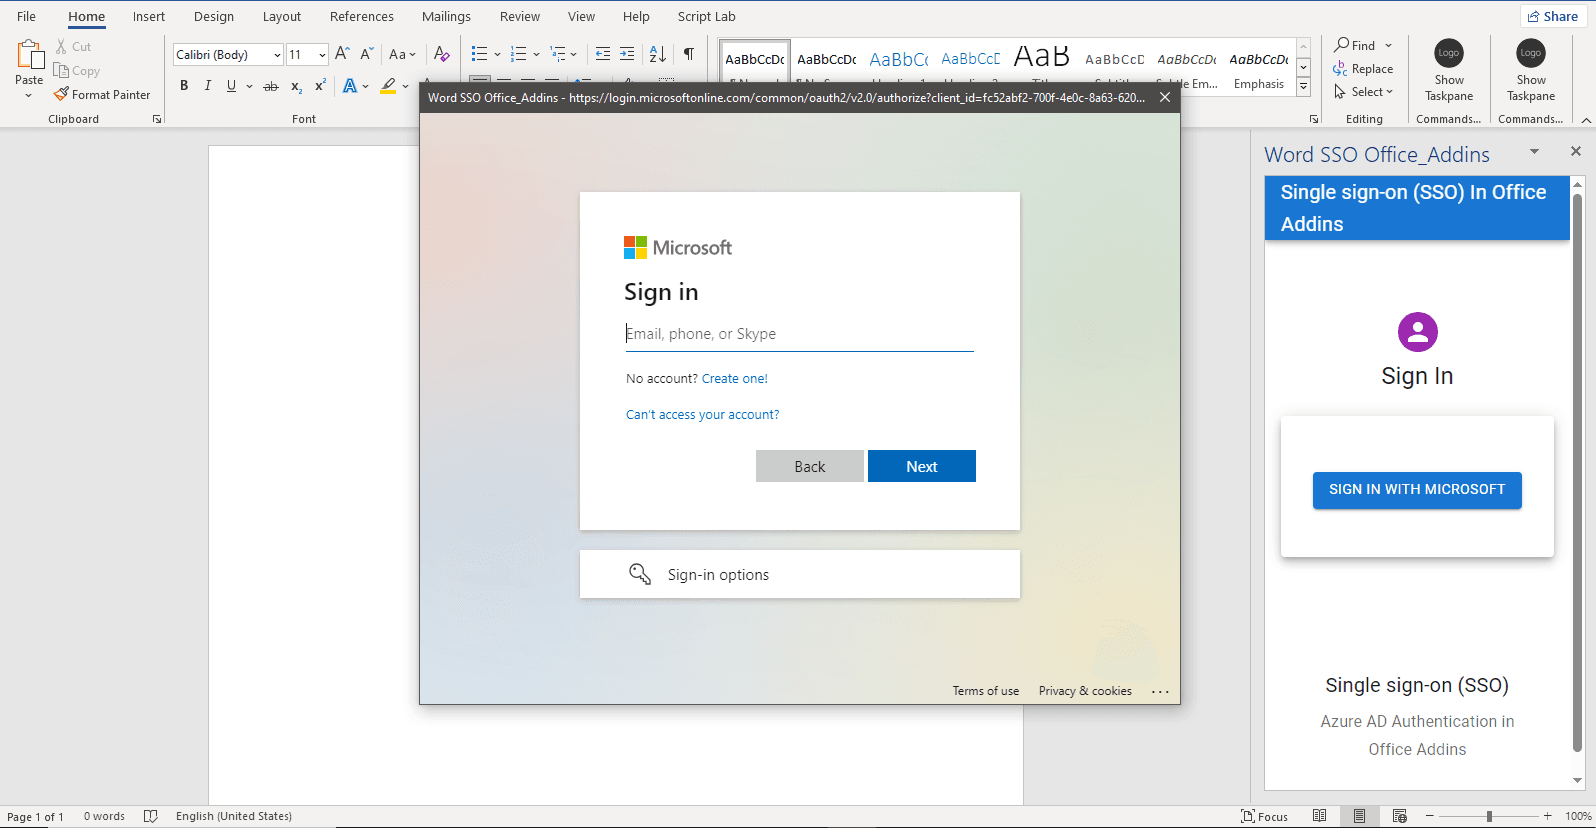Open the Clipboard dialog launcher
Image resolution: width=1596 pixels, height=828 pixels.
(x=157, y=119)
